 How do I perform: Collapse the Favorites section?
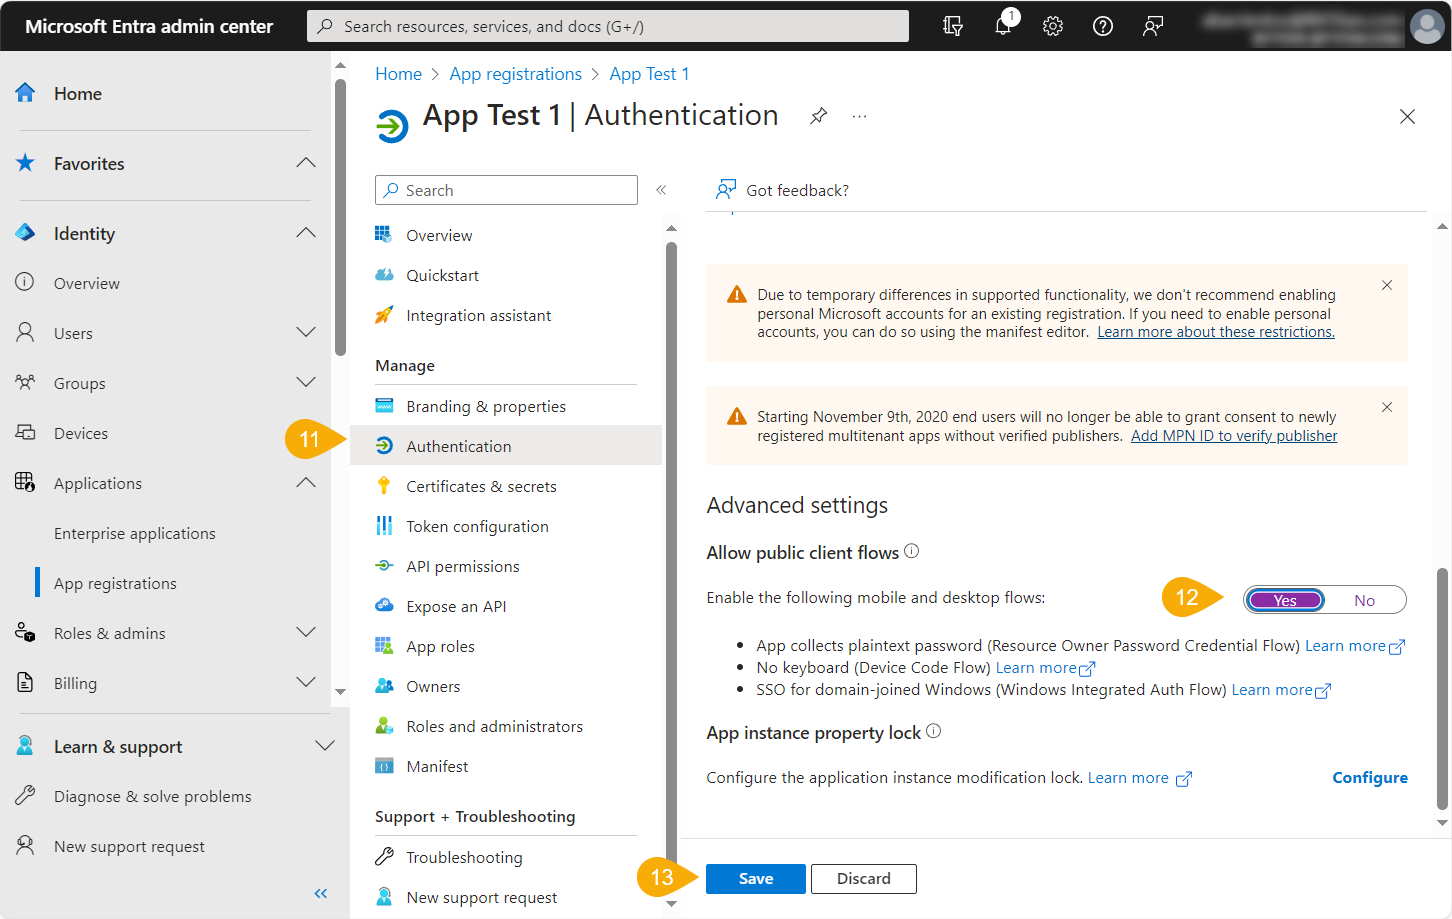click(306, 163)
